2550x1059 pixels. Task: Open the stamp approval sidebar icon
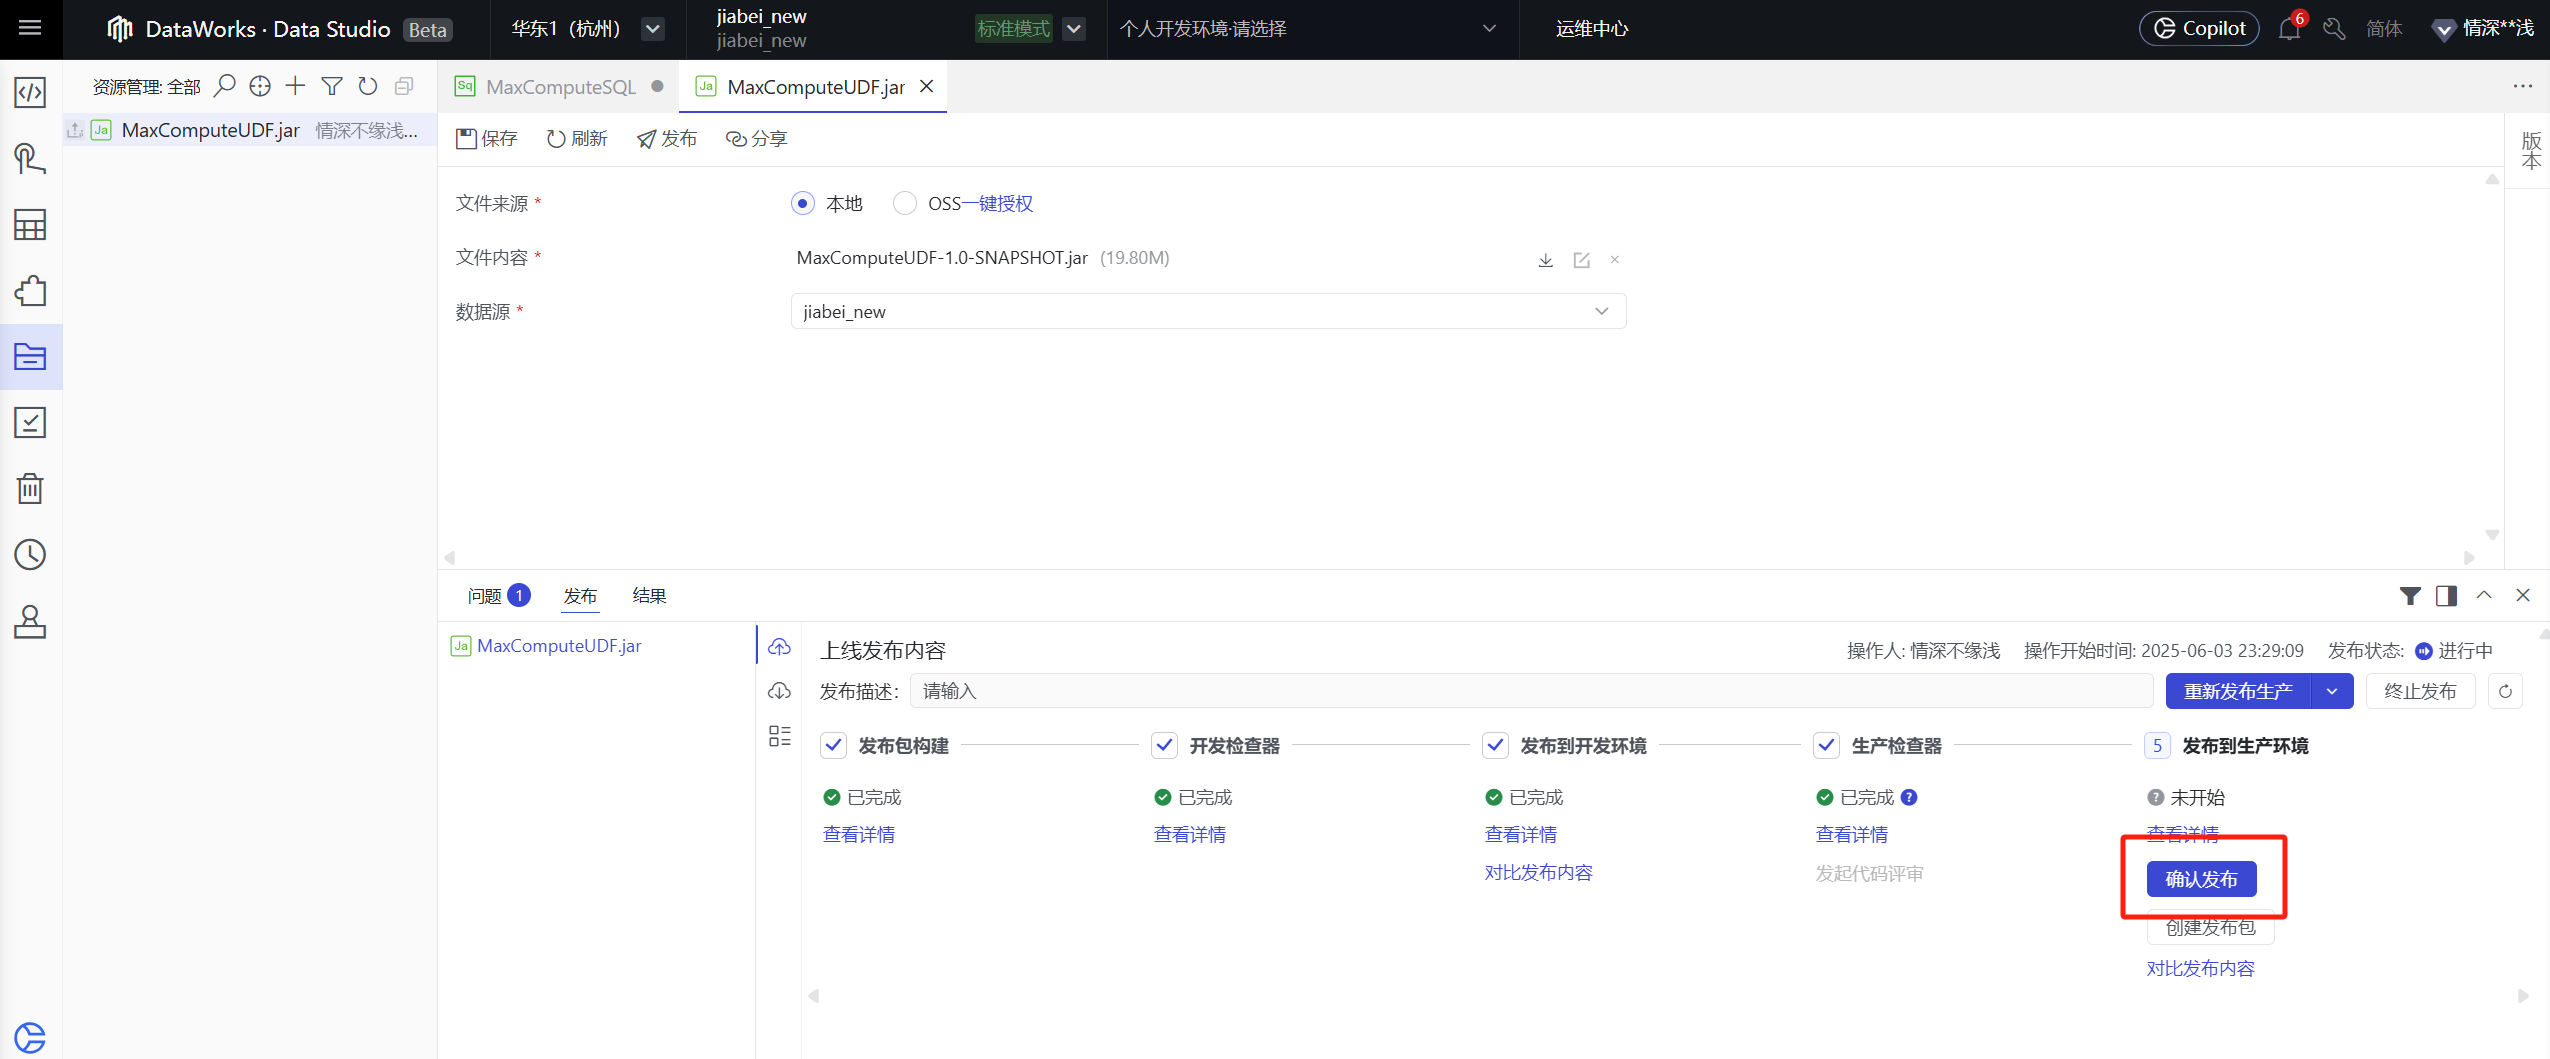tap(30, 621)
